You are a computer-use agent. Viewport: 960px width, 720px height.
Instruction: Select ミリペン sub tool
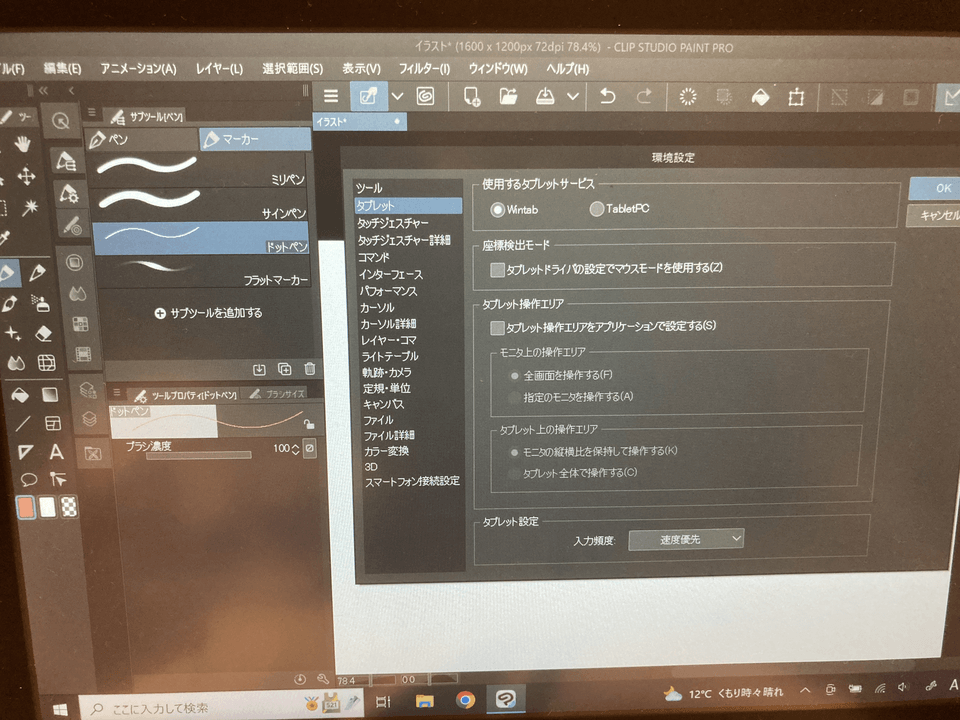point(201,170)
